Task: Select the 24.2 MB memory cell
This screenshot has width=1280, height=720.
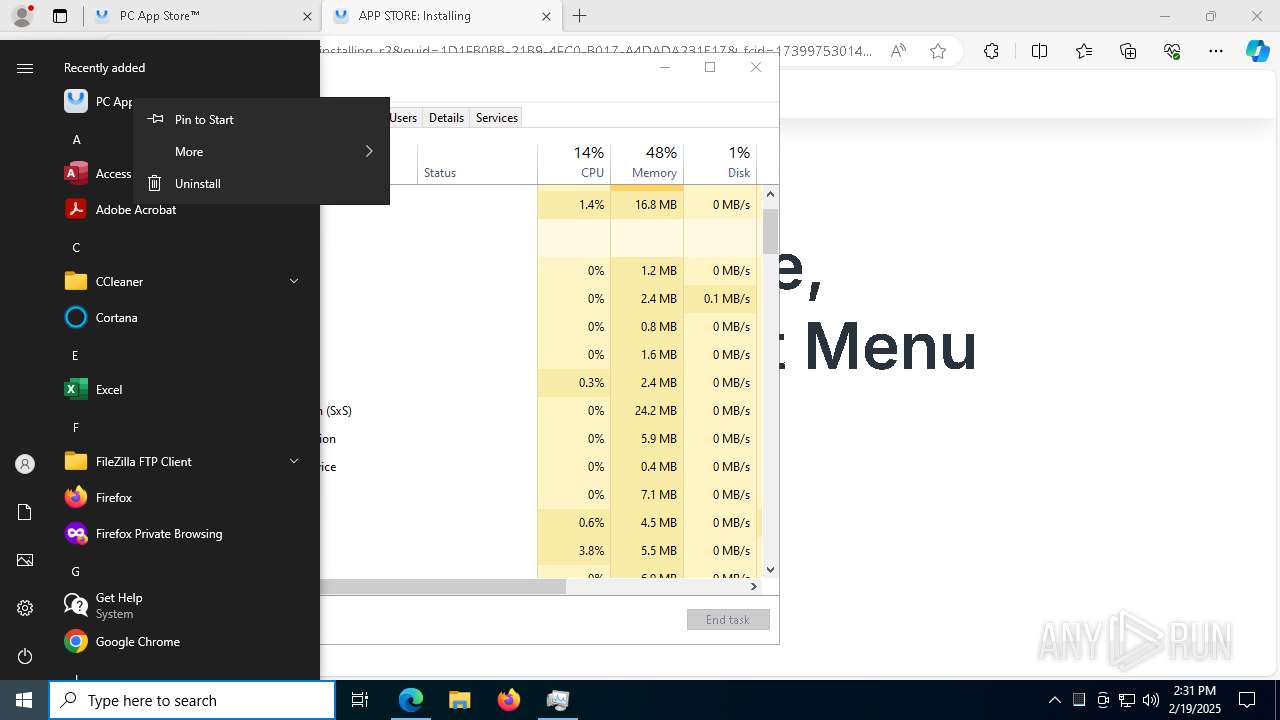Action: coord(647,410)
